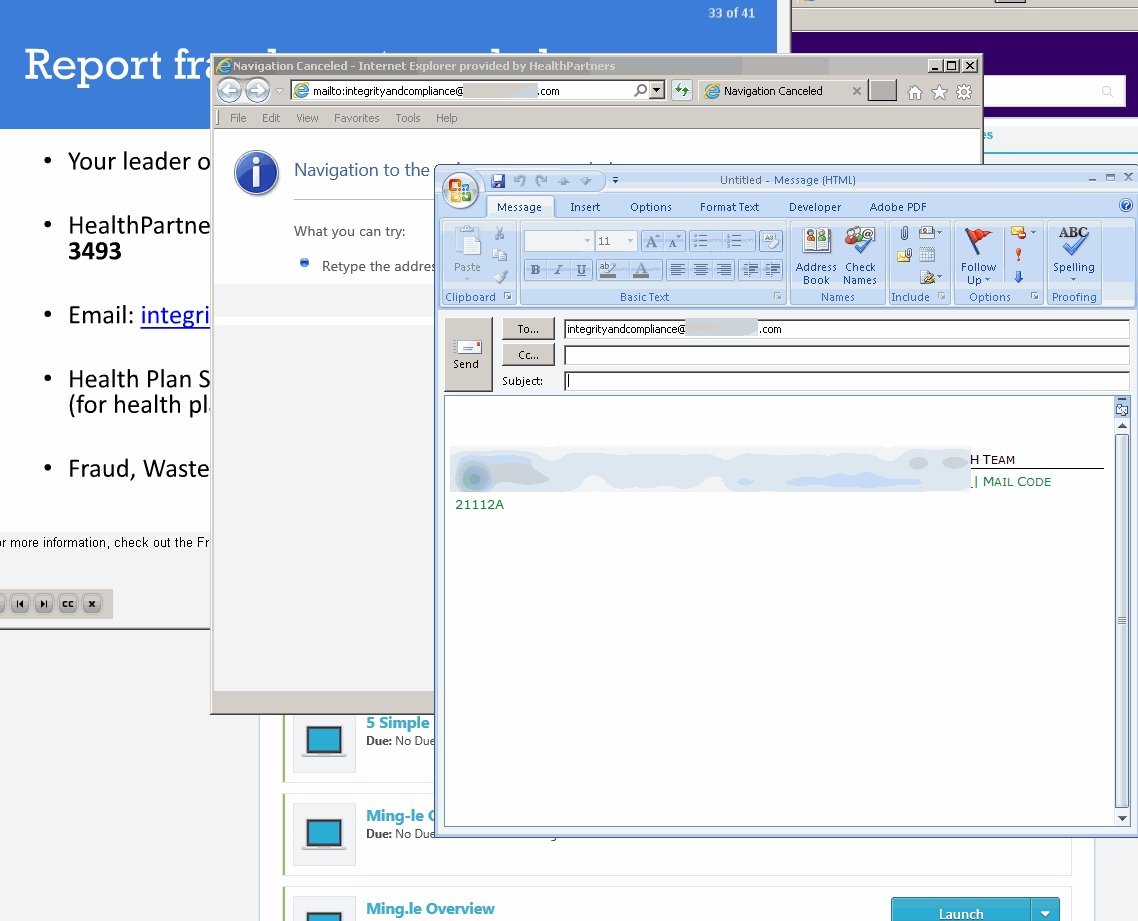Send the email message
The image size is (1138, 921).
tap(467, 354)
